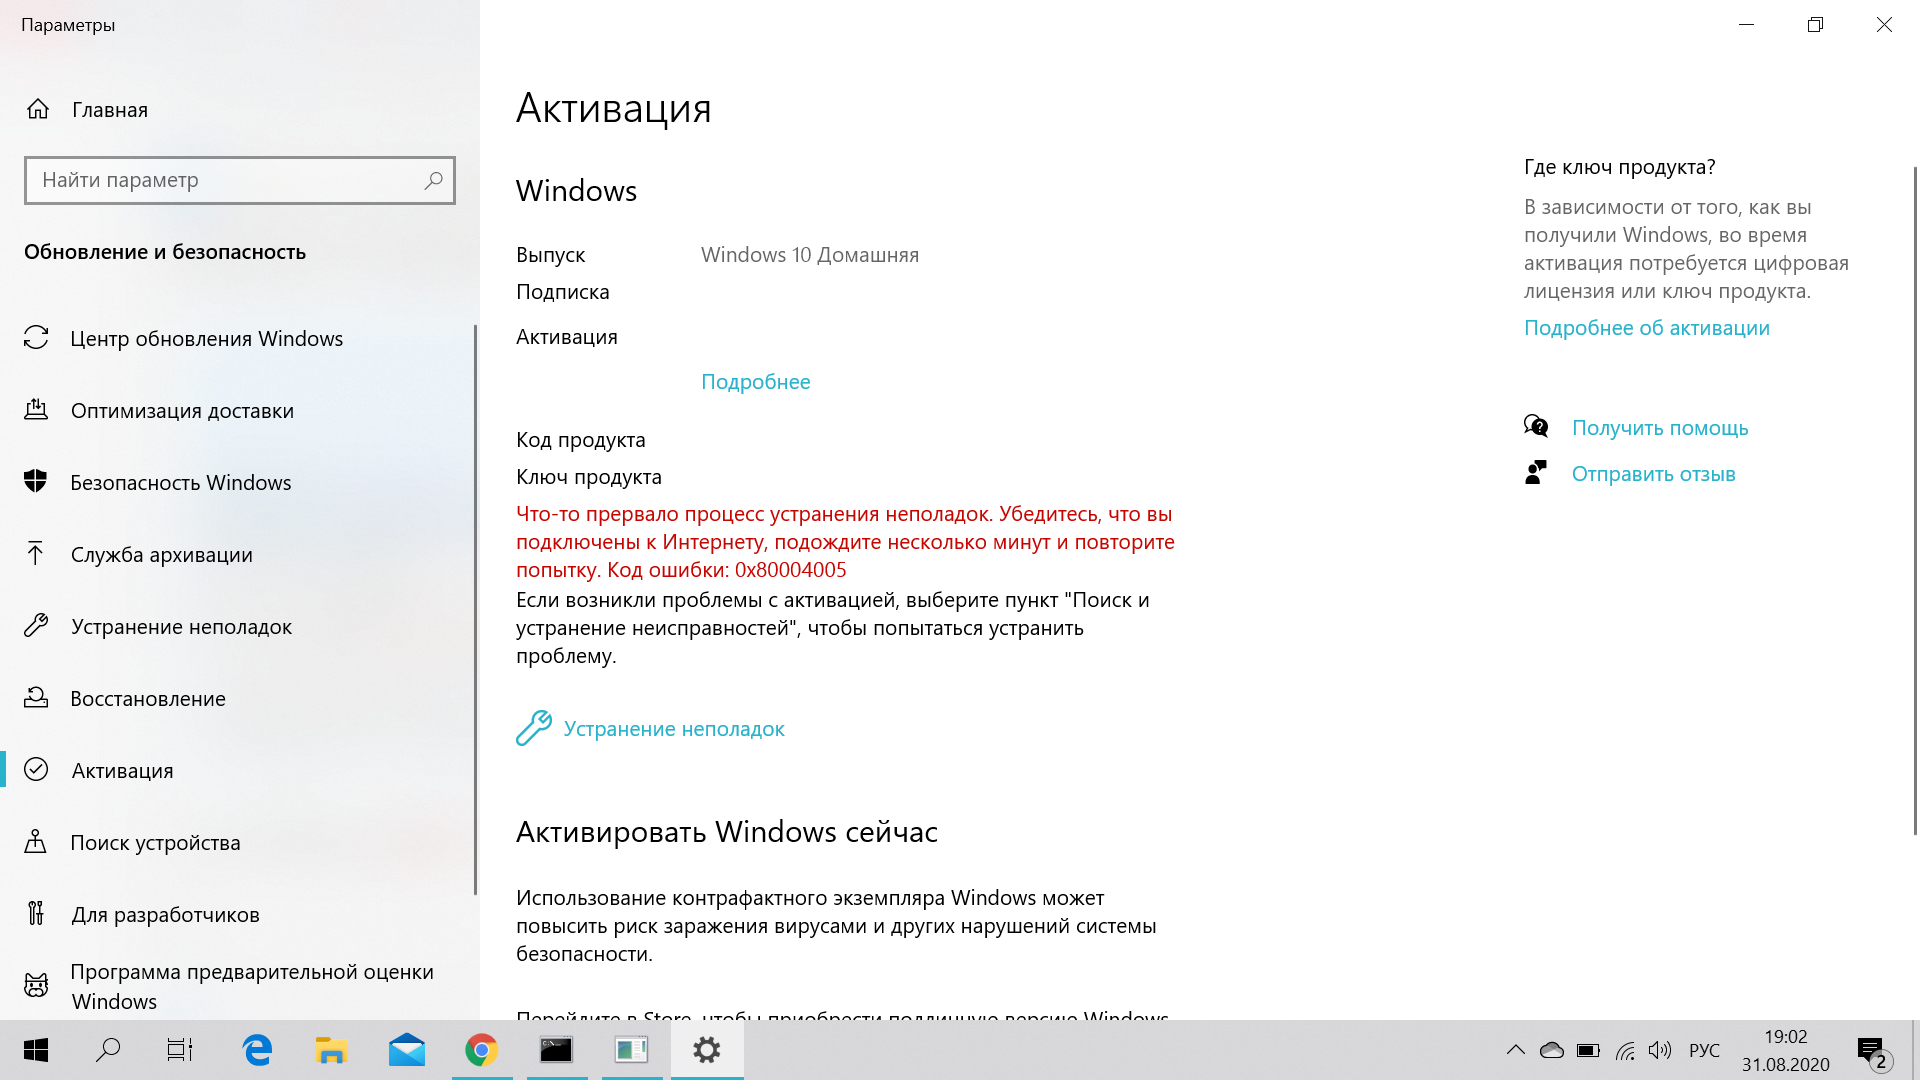The width and height of the screenshot is (1920, 1080).
Task: Click the search magnifier in Найти параметр
Action: pos(433,180)
